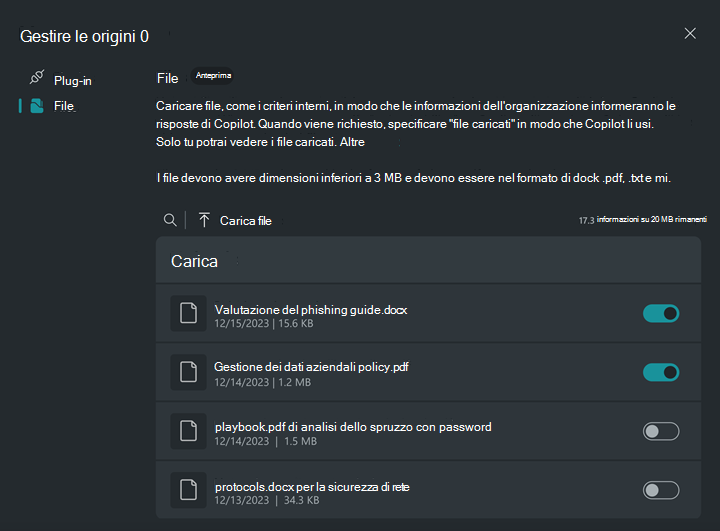Click the search magnifier icon
The width and height of the screenshot is (720, 531).
coord(170,220)
